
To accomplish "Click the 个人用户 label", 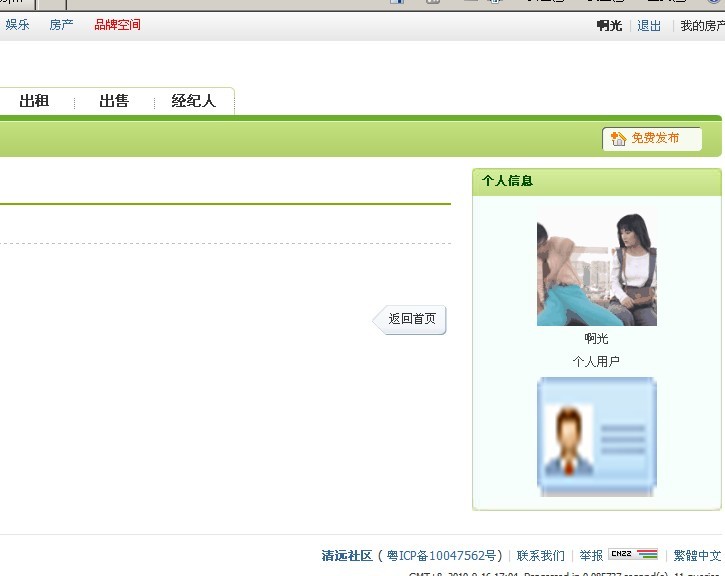I will 596,361.
